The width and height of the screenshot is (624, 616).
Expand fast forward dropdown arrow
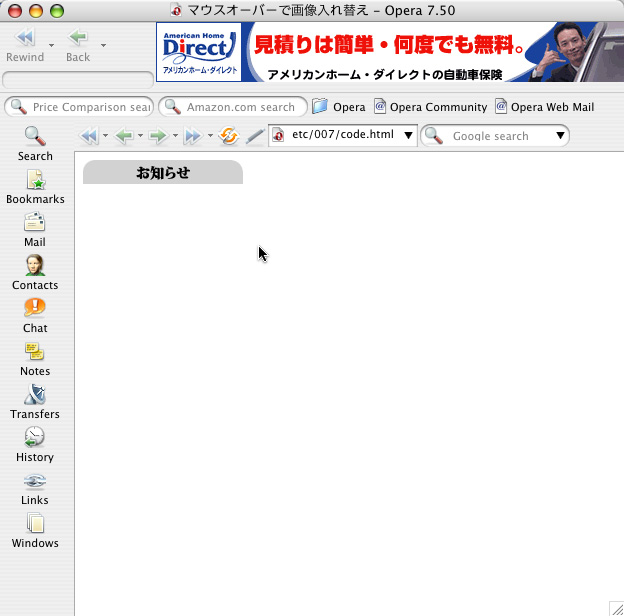tap(211, 136)
